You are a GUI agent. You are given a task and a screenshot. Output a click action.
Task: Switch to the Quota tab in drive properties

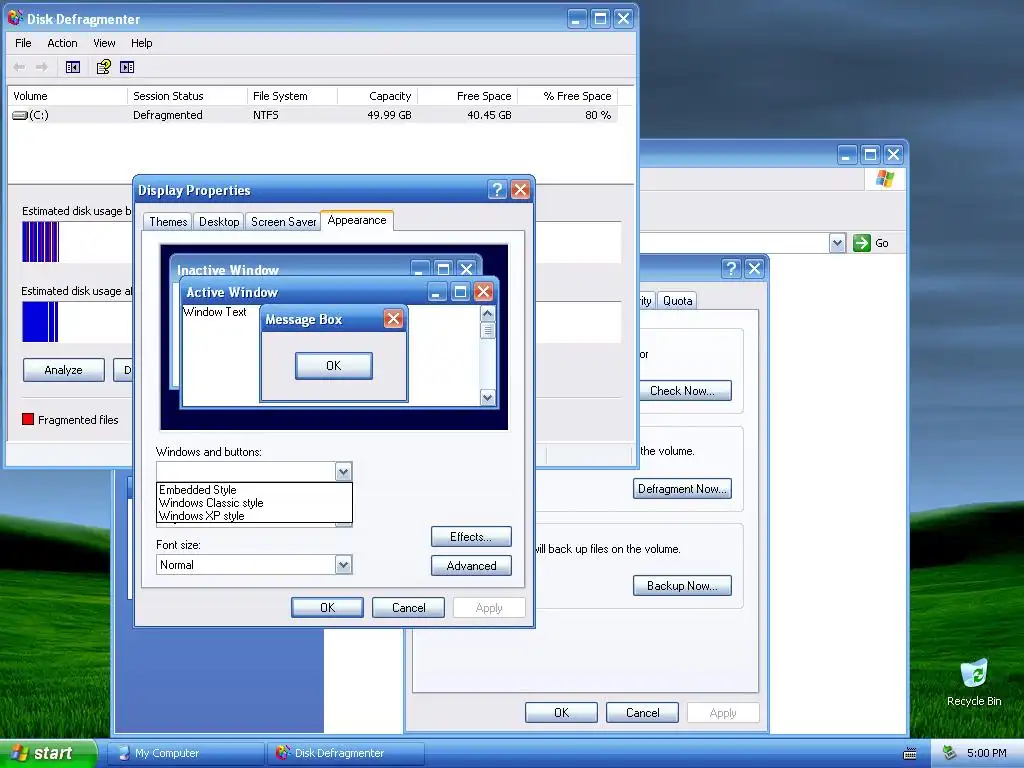[677, 301]
